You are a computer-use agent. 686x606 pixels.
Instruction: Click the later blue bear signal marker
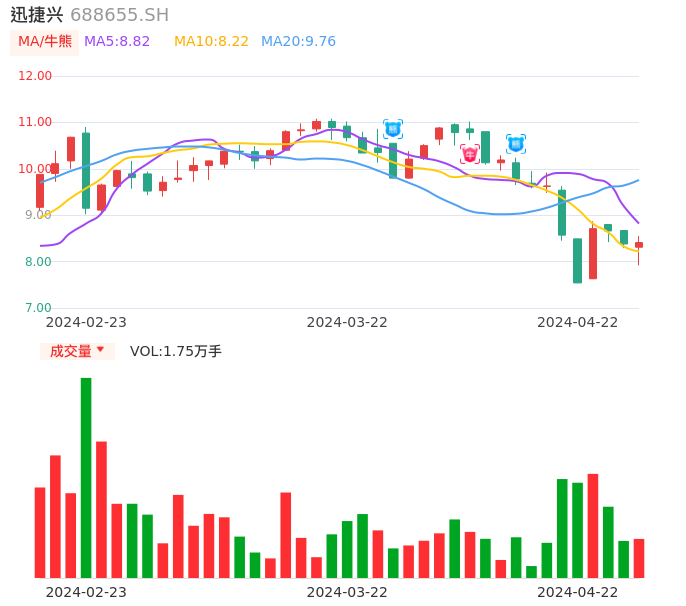[516, 144]
